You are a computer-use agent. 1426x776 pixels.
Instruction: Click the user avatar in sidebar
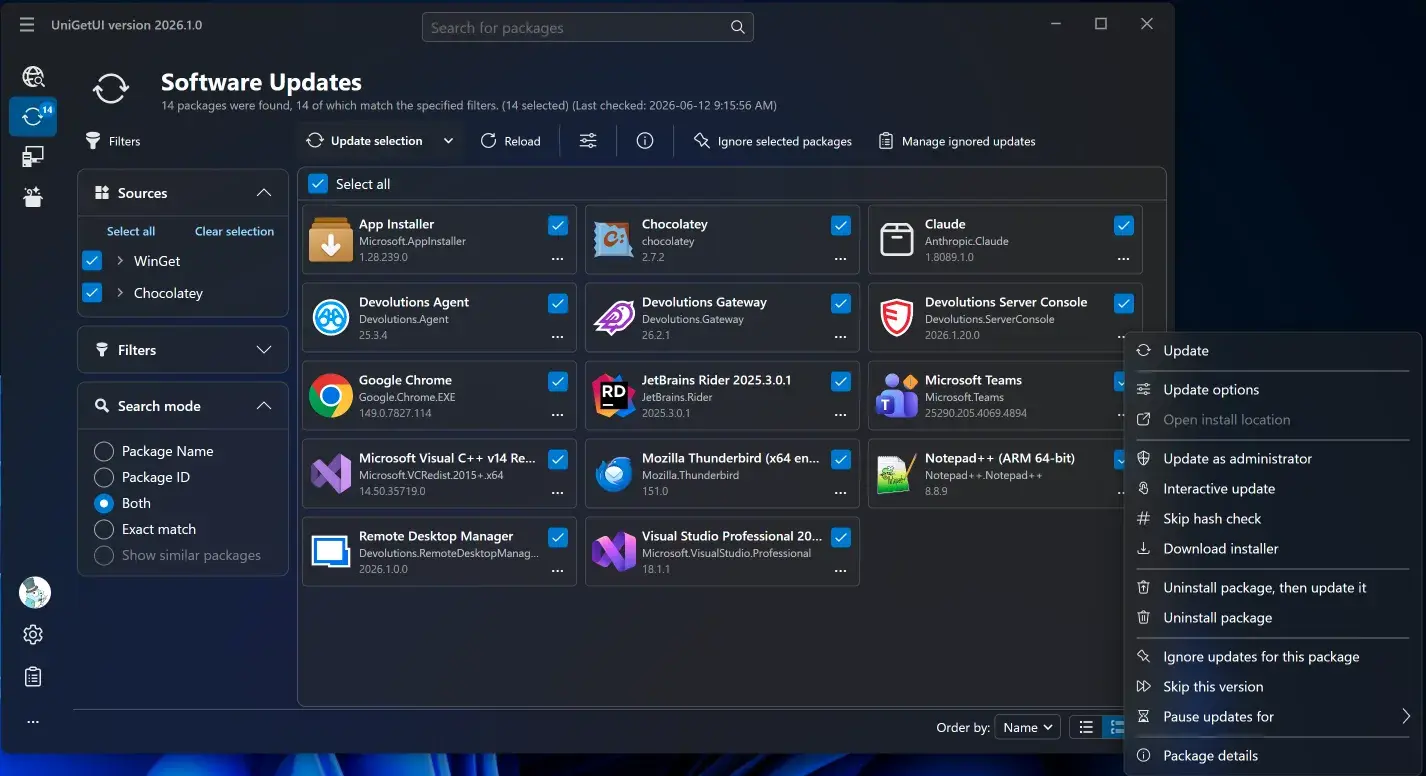(35, 593)
